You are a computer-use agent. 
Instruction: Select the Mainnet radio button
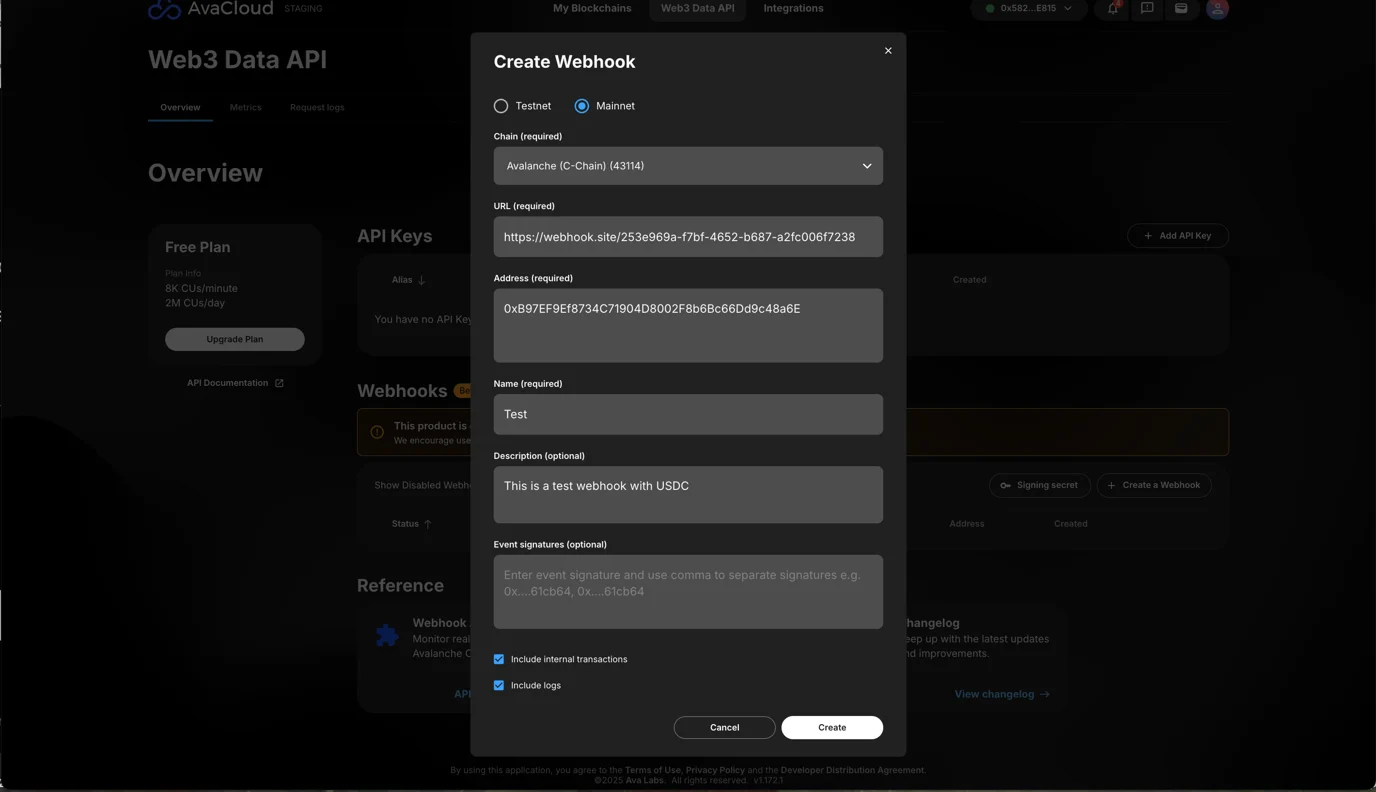click(x=582, y=106)
